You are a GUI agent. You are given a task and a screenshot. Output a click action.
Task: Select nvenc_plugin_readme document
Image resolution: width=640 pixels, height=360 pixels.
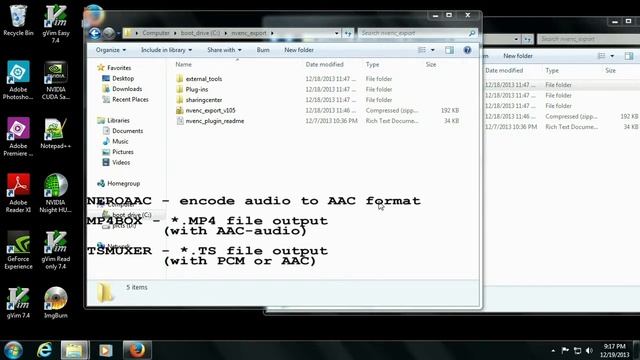point(210,121)
